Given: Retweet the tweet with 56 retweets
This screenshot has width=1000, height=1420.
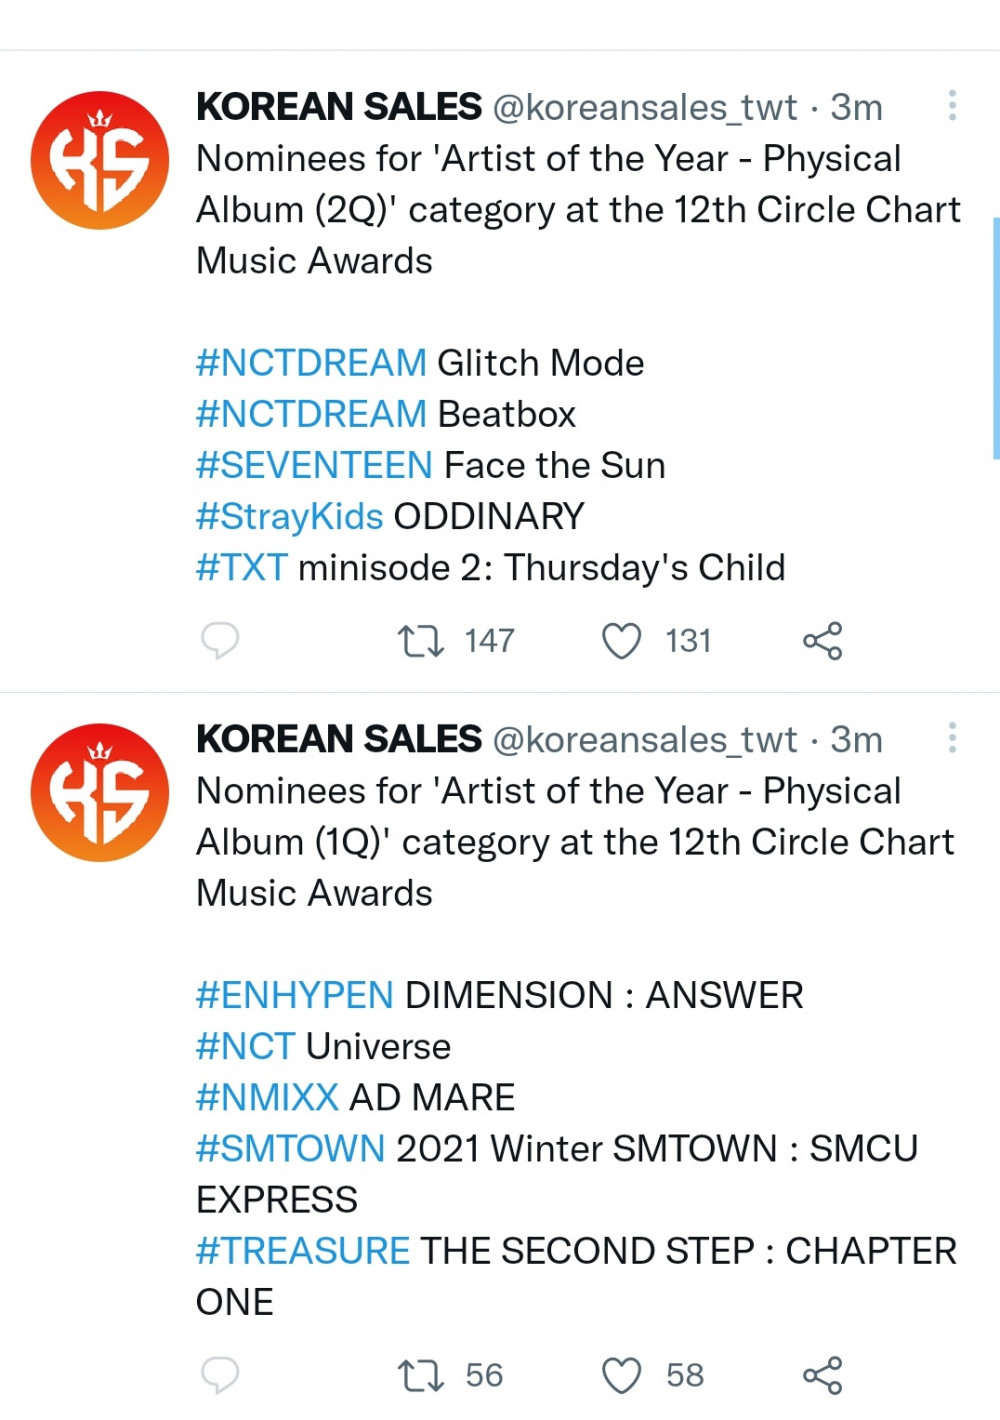Looking at the screenshot, I should [421, 1375].
